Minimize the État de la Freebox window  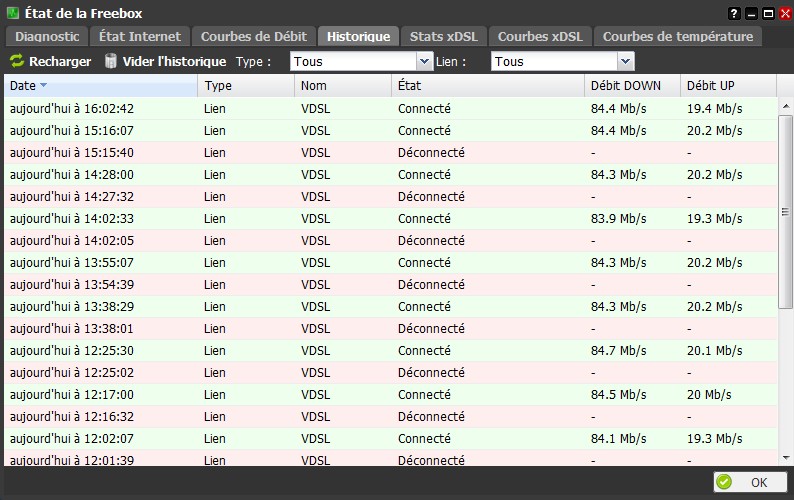(x=751, y=14)
